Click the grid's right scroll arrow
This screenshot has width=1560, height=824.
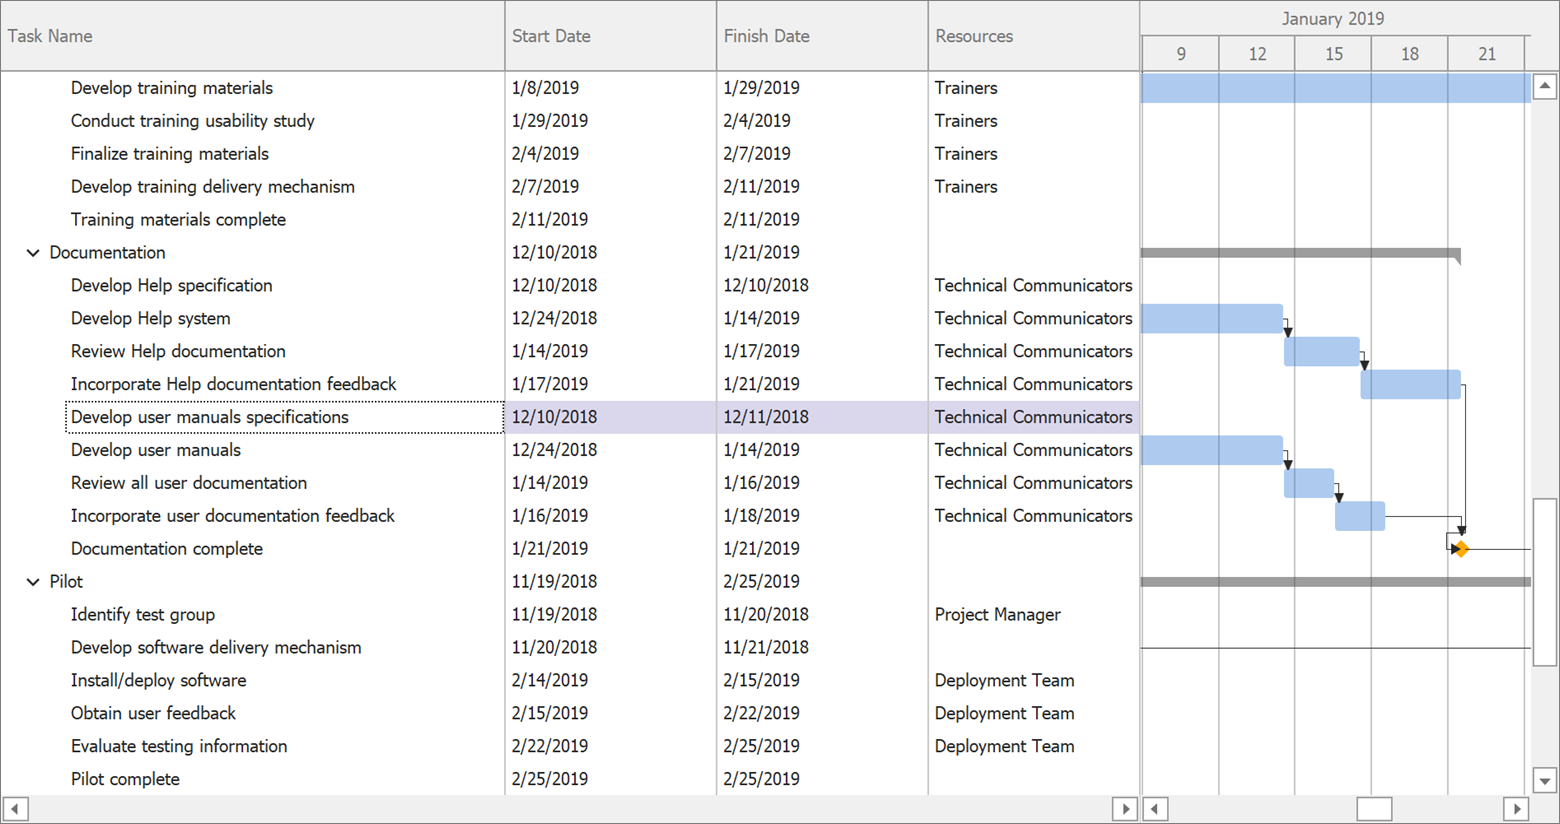point(1124,808)
